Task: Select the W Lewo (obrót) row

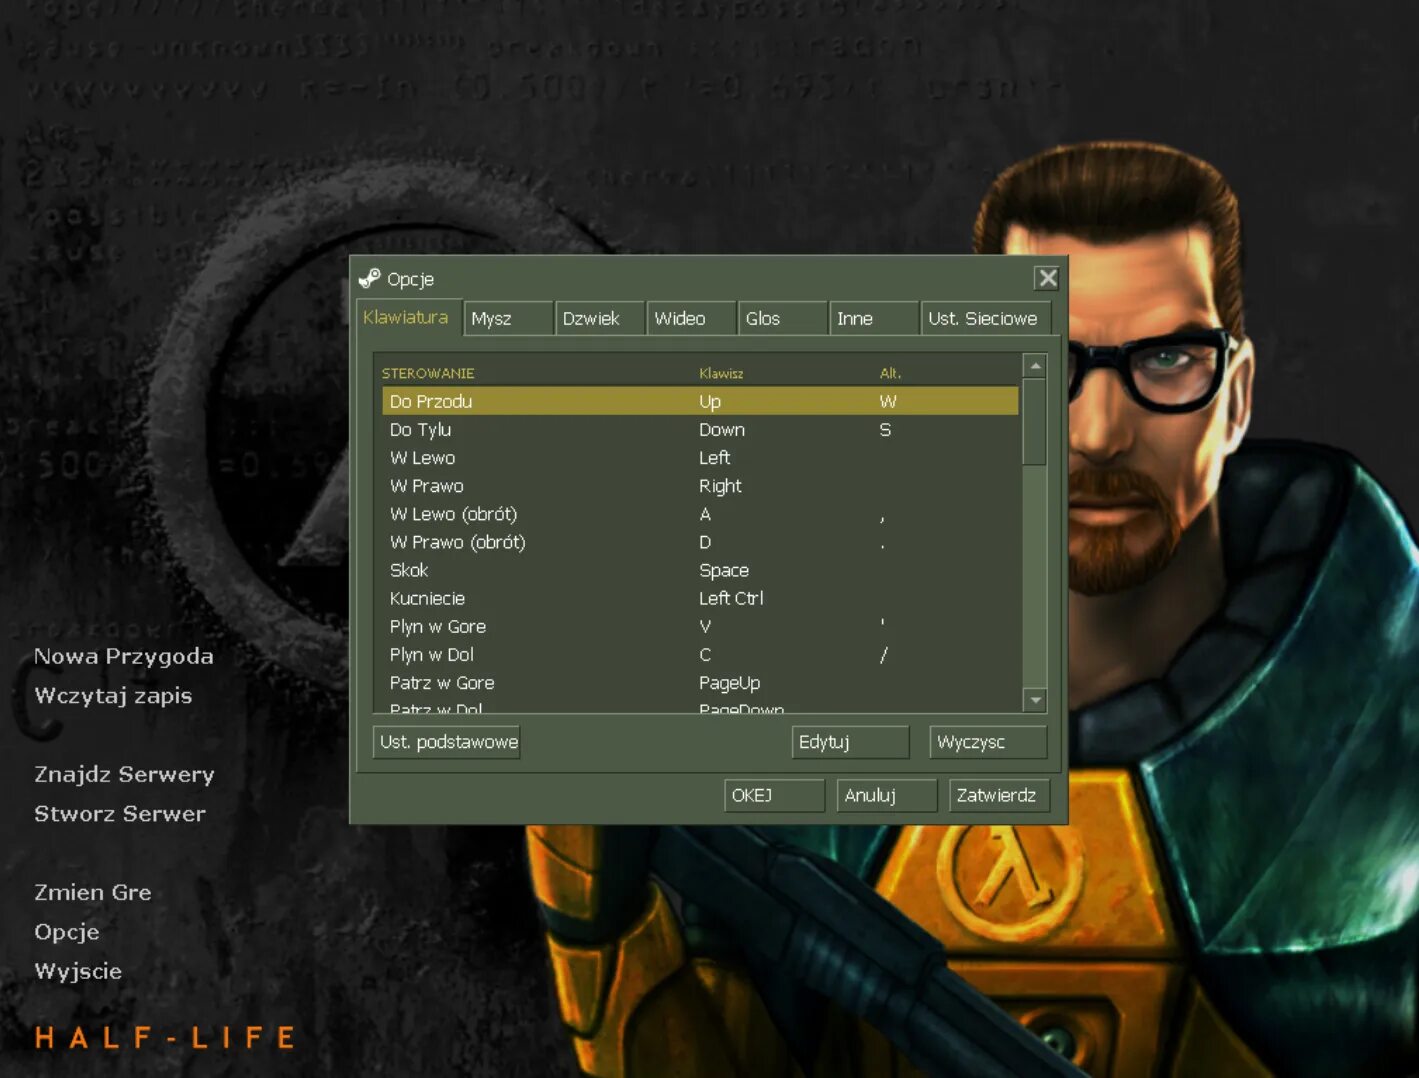Action: click(700, 514)
